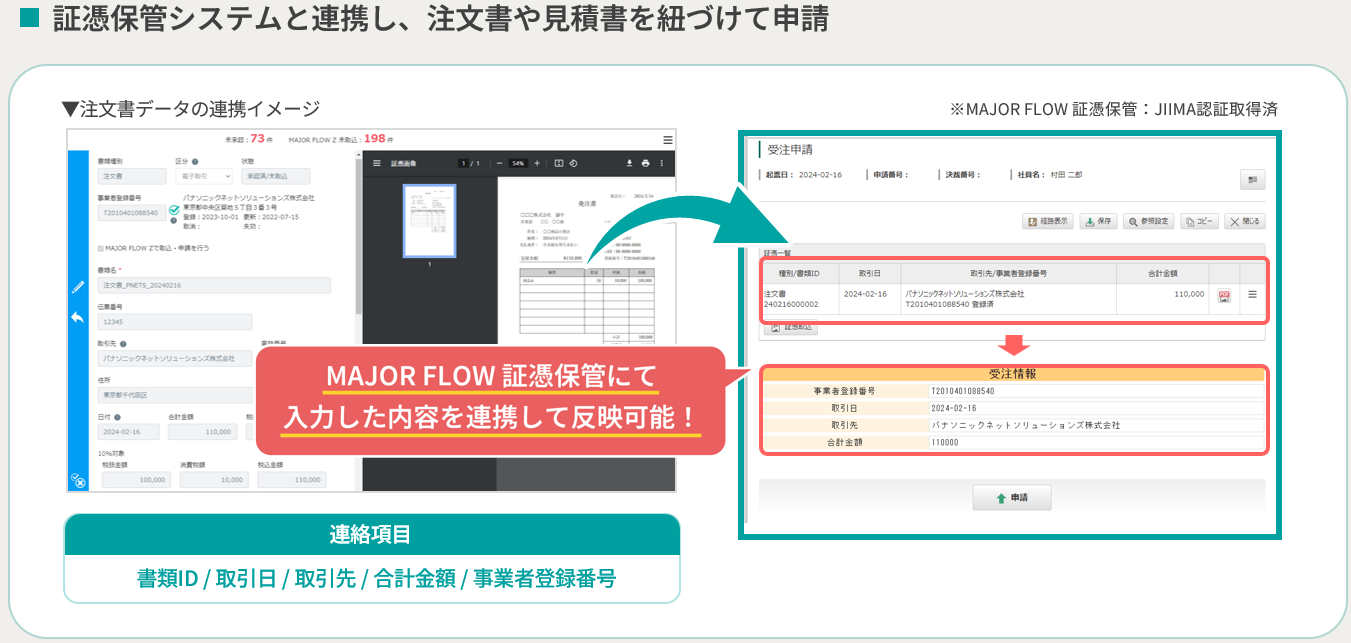Enable MAJOR FLOW Zで取込・申請を行う checkbox
Screen dimensions: 1351x643
100,247
